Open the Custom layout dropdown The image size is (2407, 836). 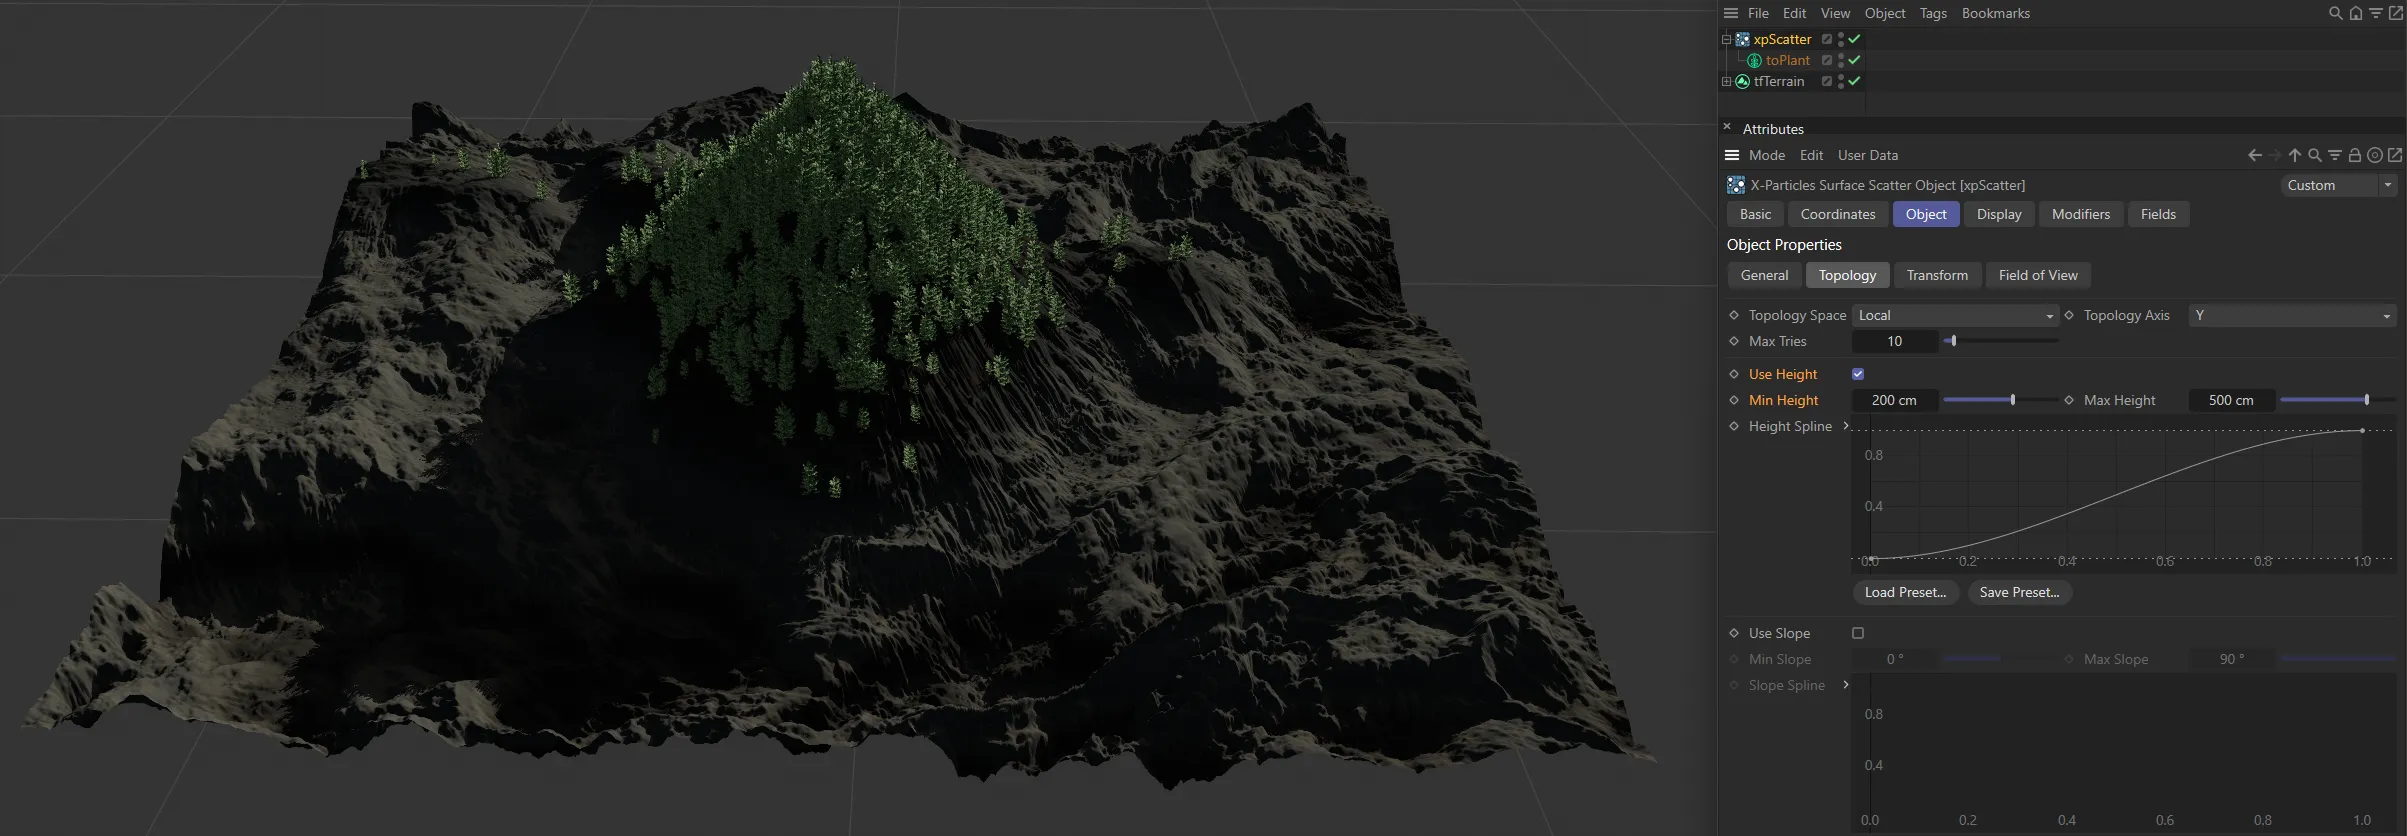click(x=2338, y=185)
